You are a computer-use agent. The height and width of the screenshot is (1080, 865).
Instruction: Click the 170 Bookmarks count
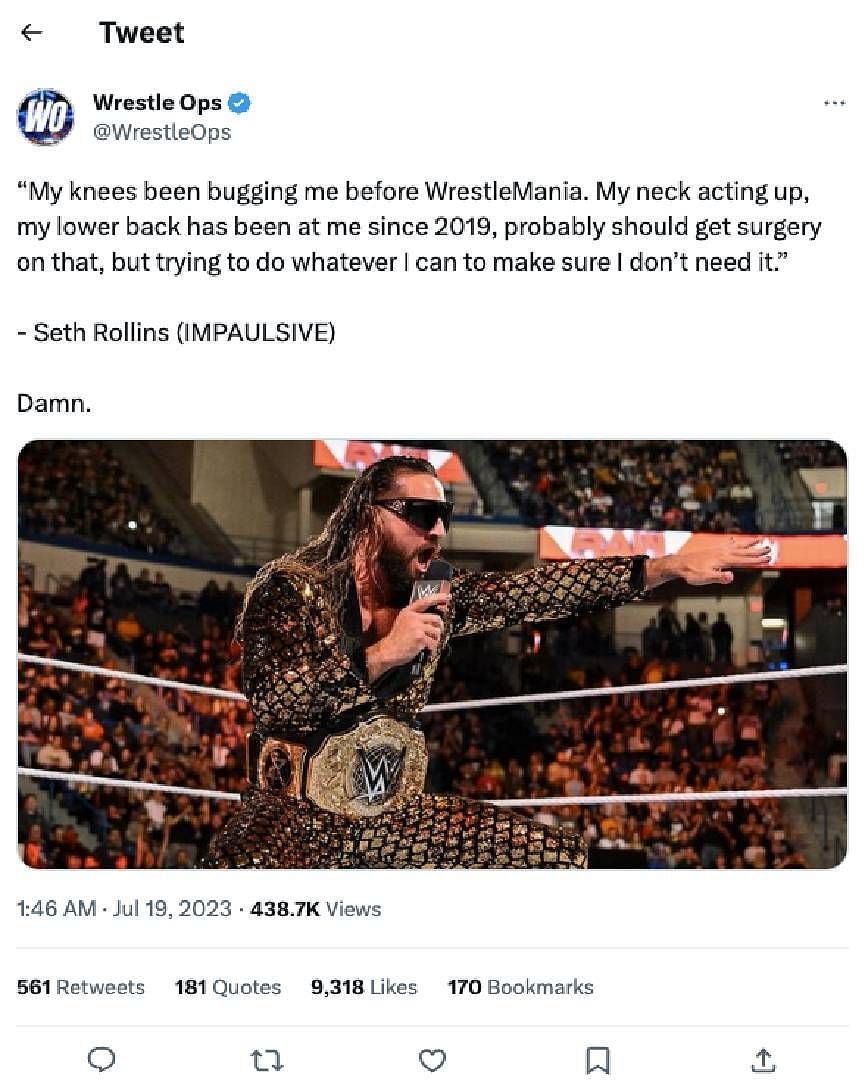(520, 987)
